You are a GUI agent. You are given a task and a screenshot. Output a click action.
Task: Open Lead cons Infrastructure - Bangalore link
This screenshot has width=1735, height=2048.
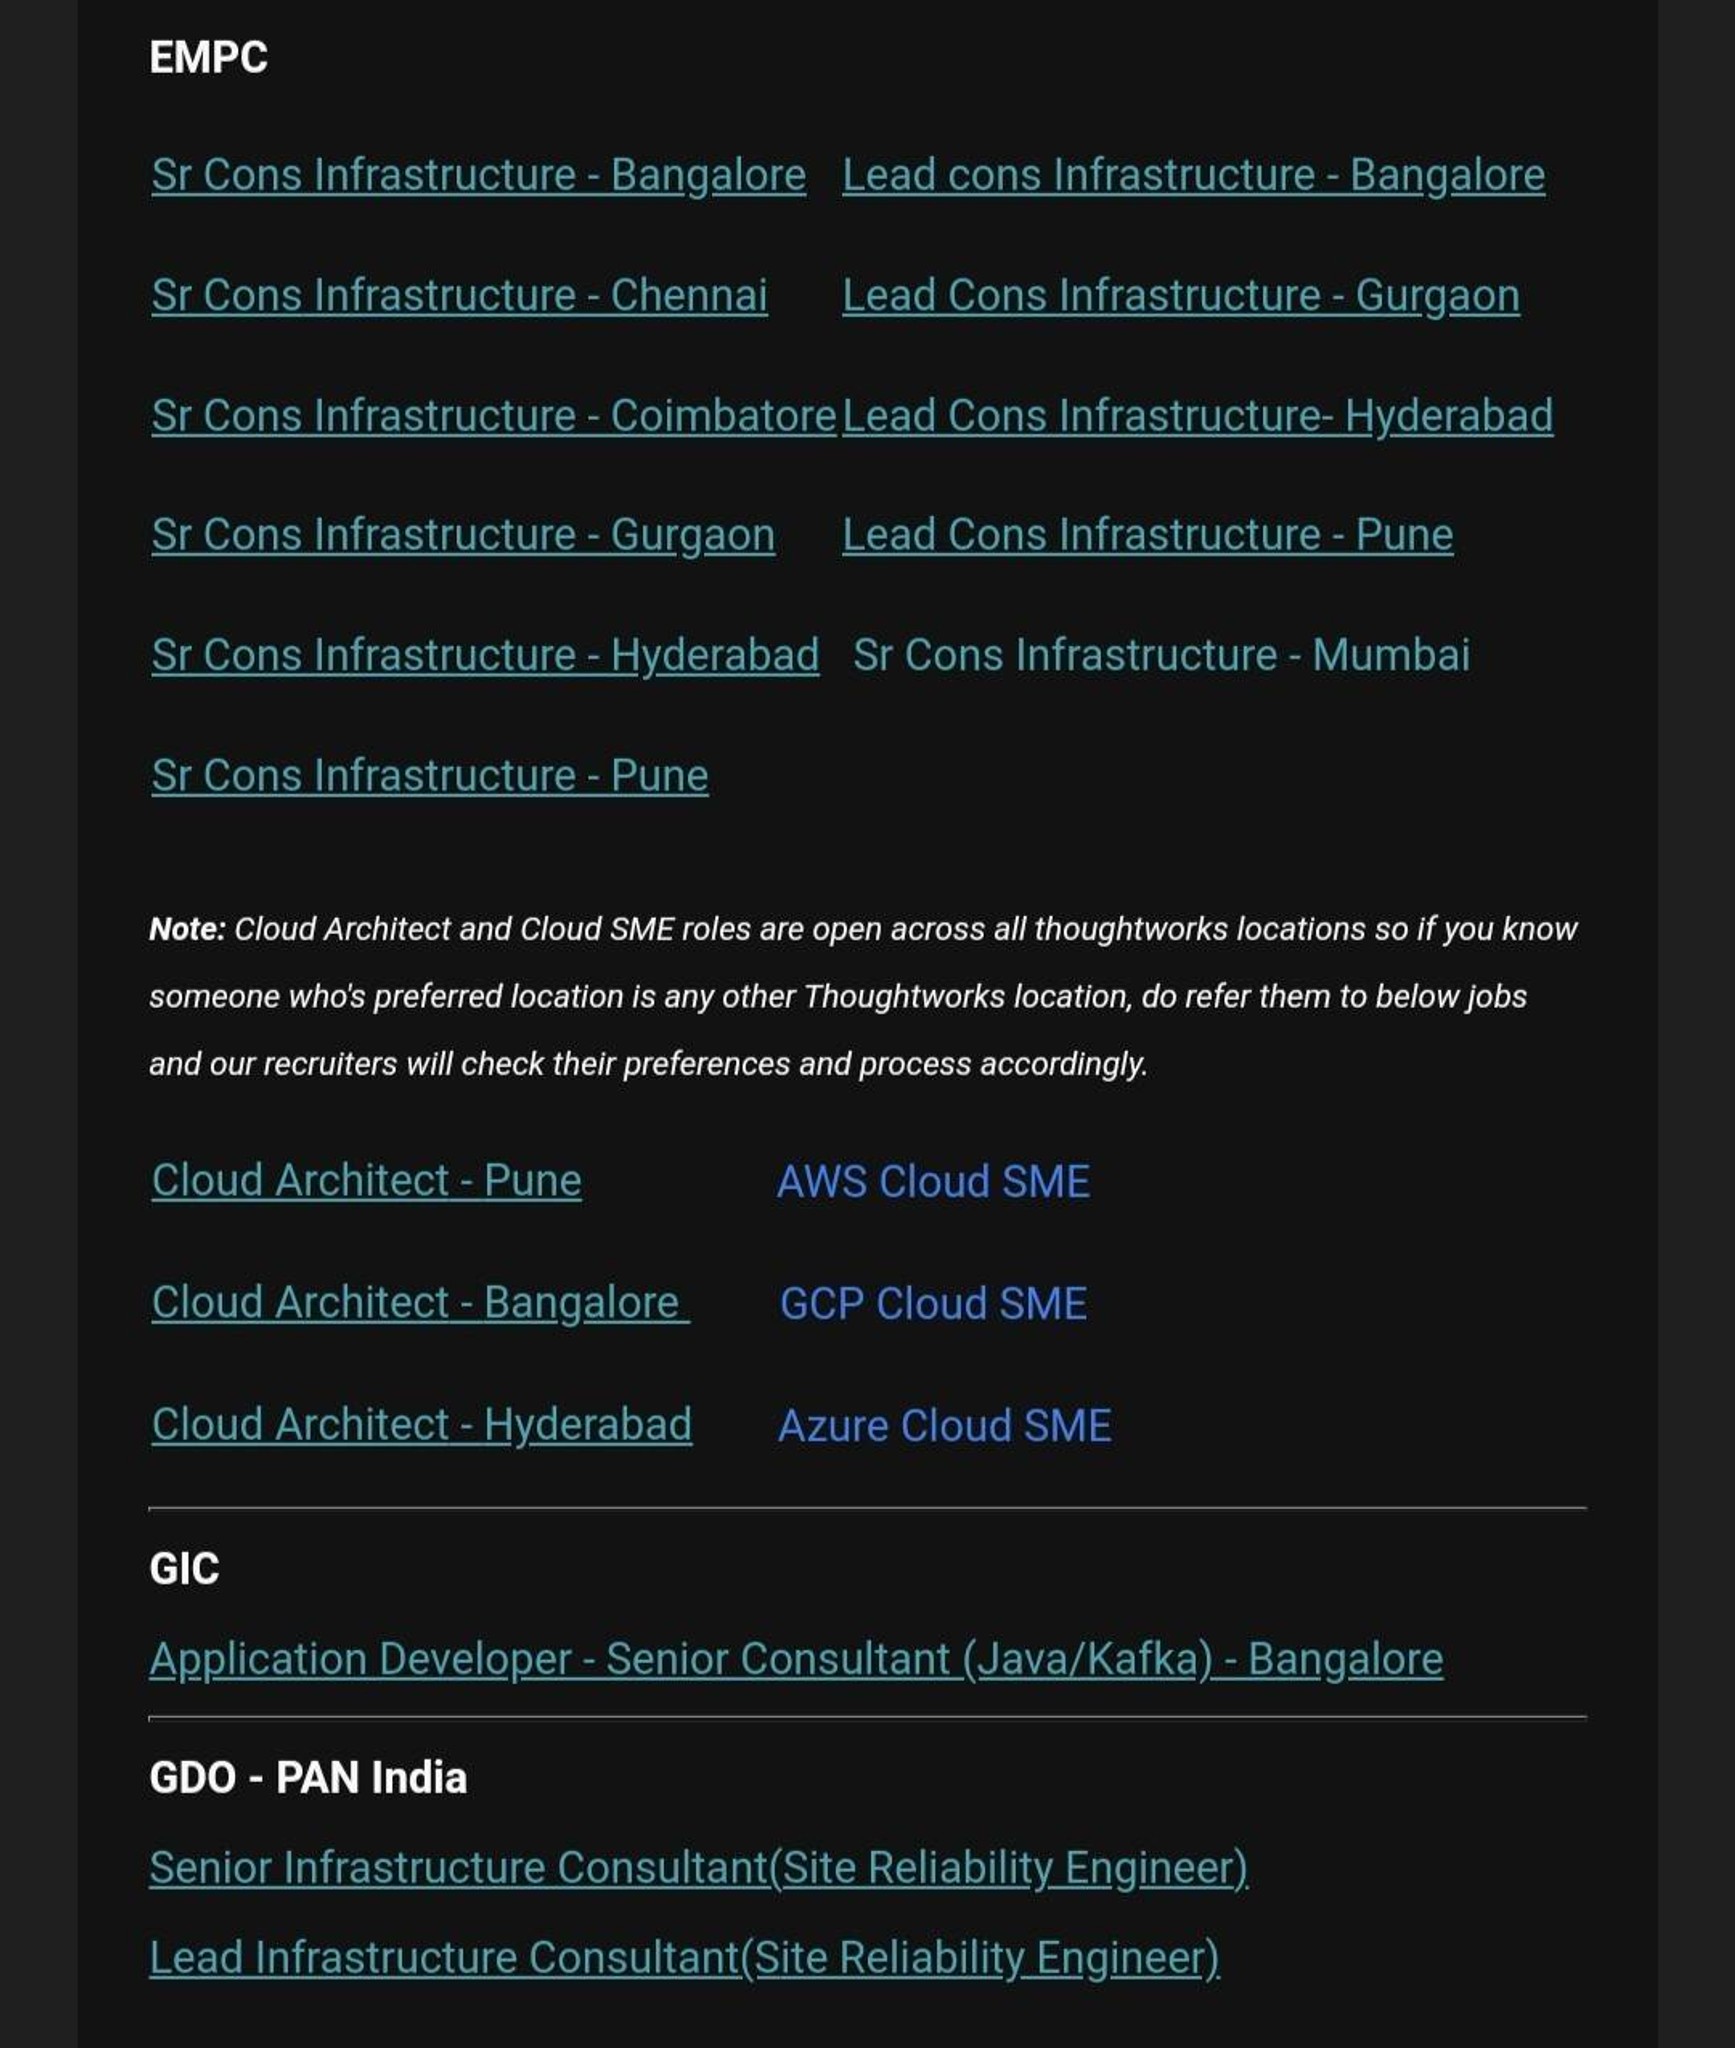[x=1193, y=176]
